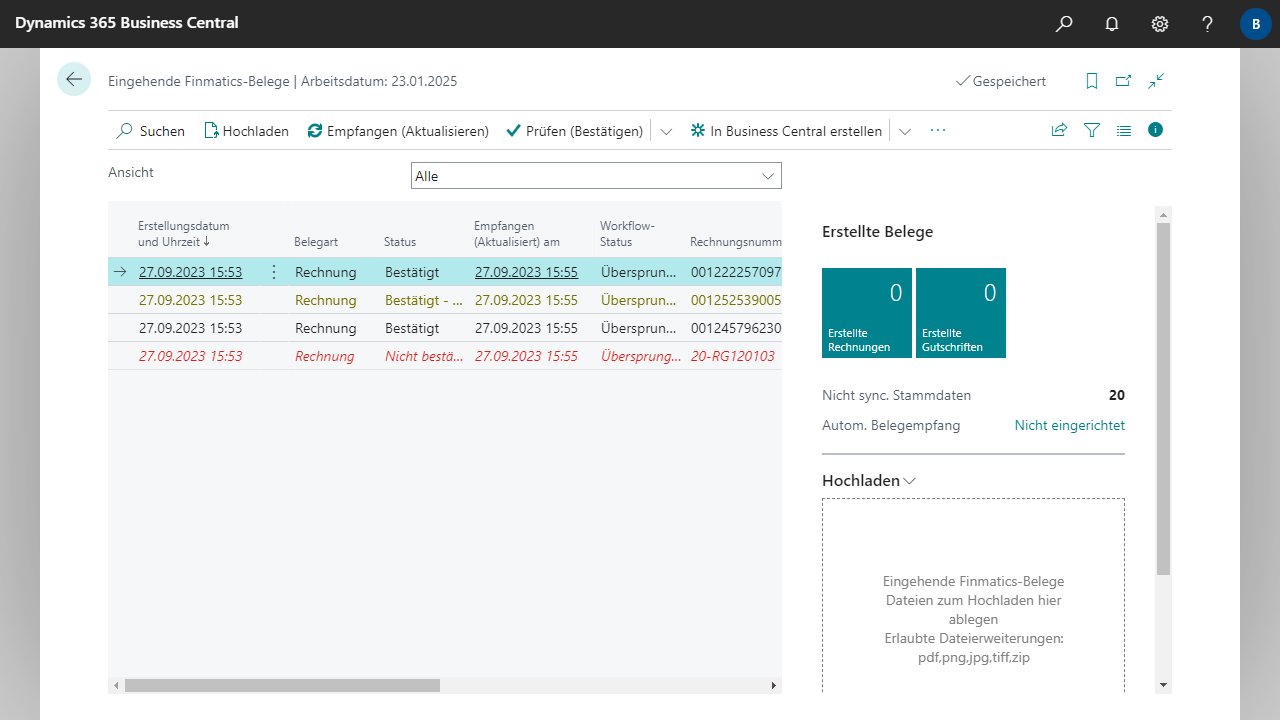
Task: Open the search magnifier in top bar
Action: click(1064, 24)
